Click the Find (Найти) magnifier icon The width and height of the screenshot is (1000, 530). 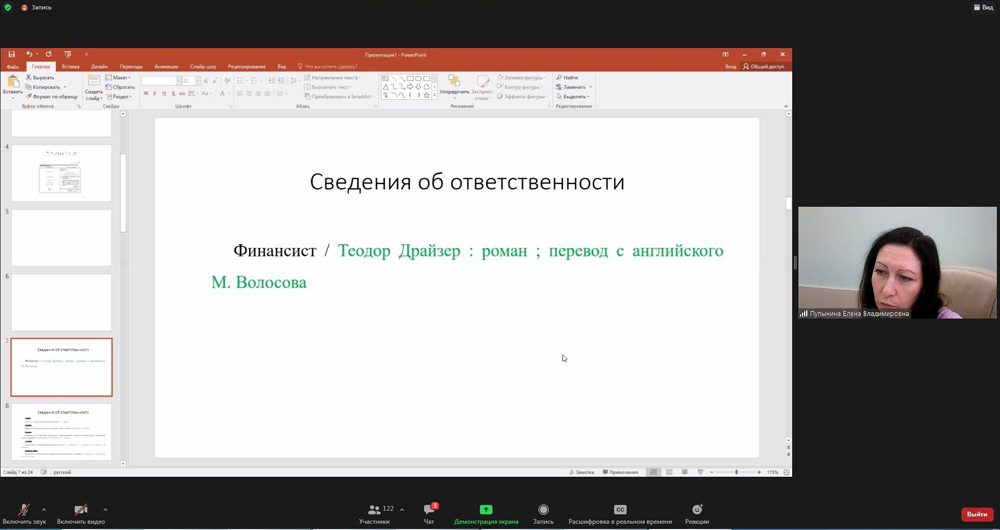[567, 77]
